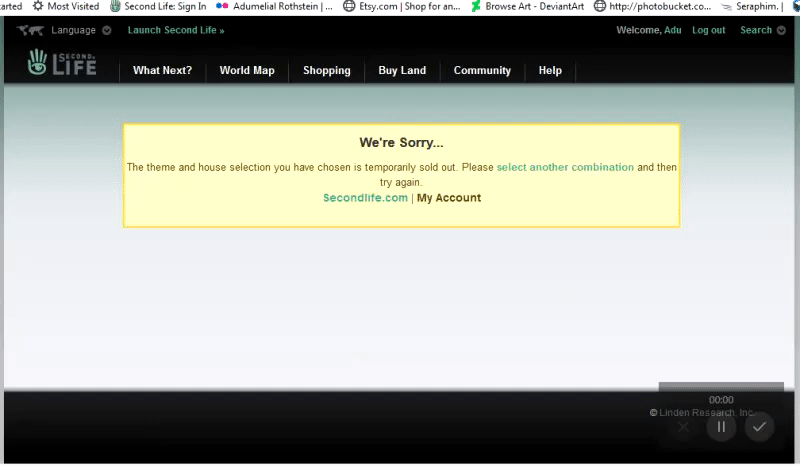Open the Search link in header

pos(756,30)
